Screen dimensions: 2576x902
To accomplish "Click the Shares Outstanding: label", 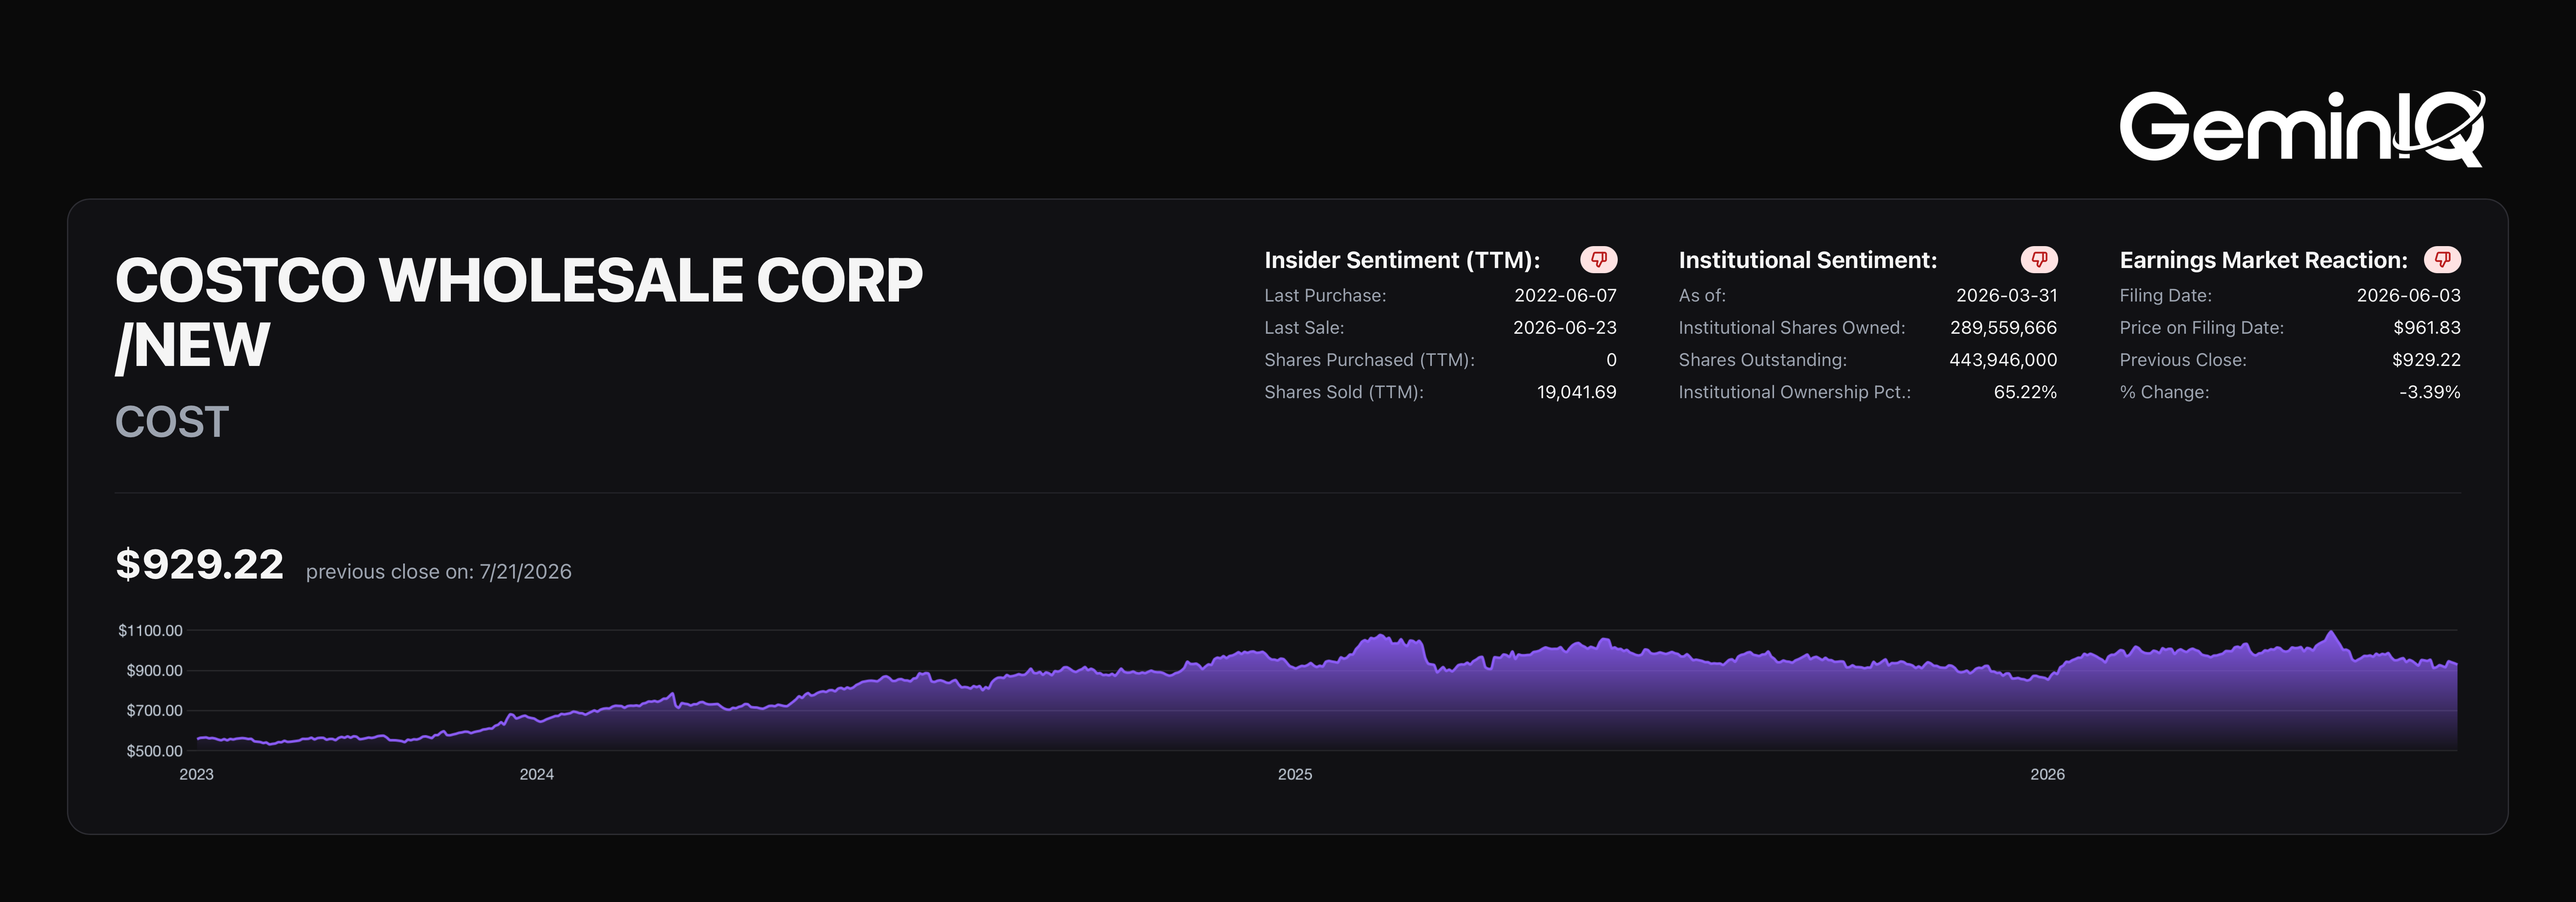I will 1763,359.
